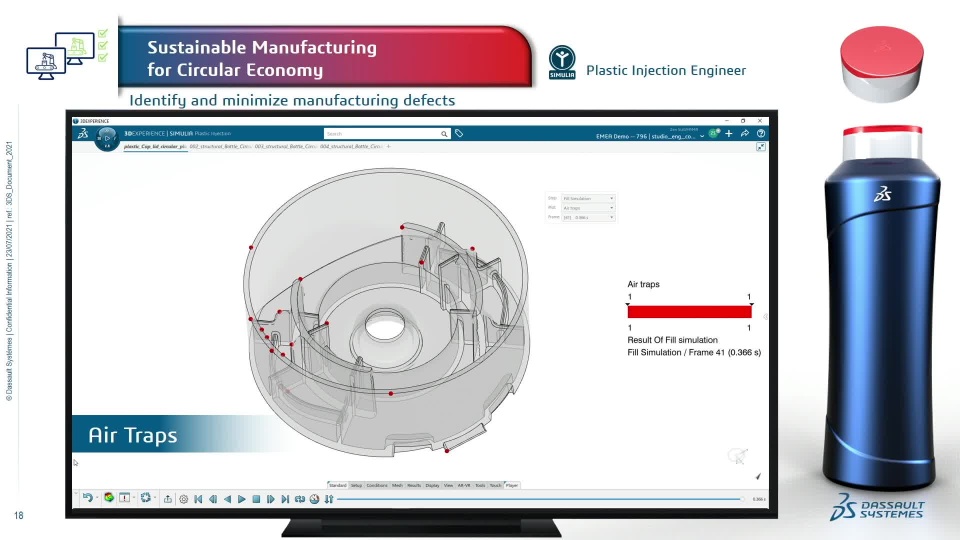Switch to the Conditions action bar tab
Viewport: 960px width, 540px height.
[x=377, y=485]
